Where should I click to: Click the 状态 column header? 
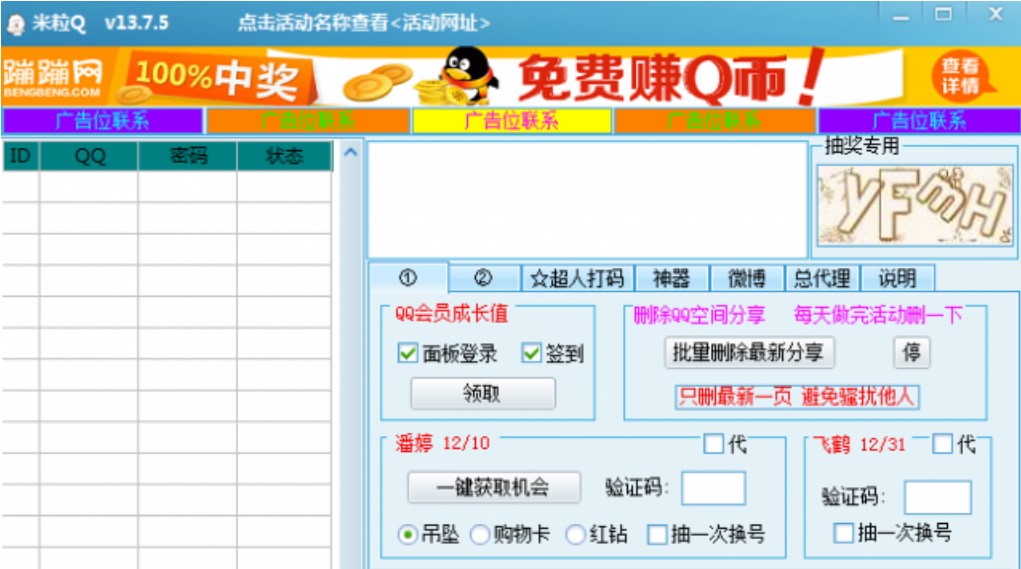click(285, 156)
